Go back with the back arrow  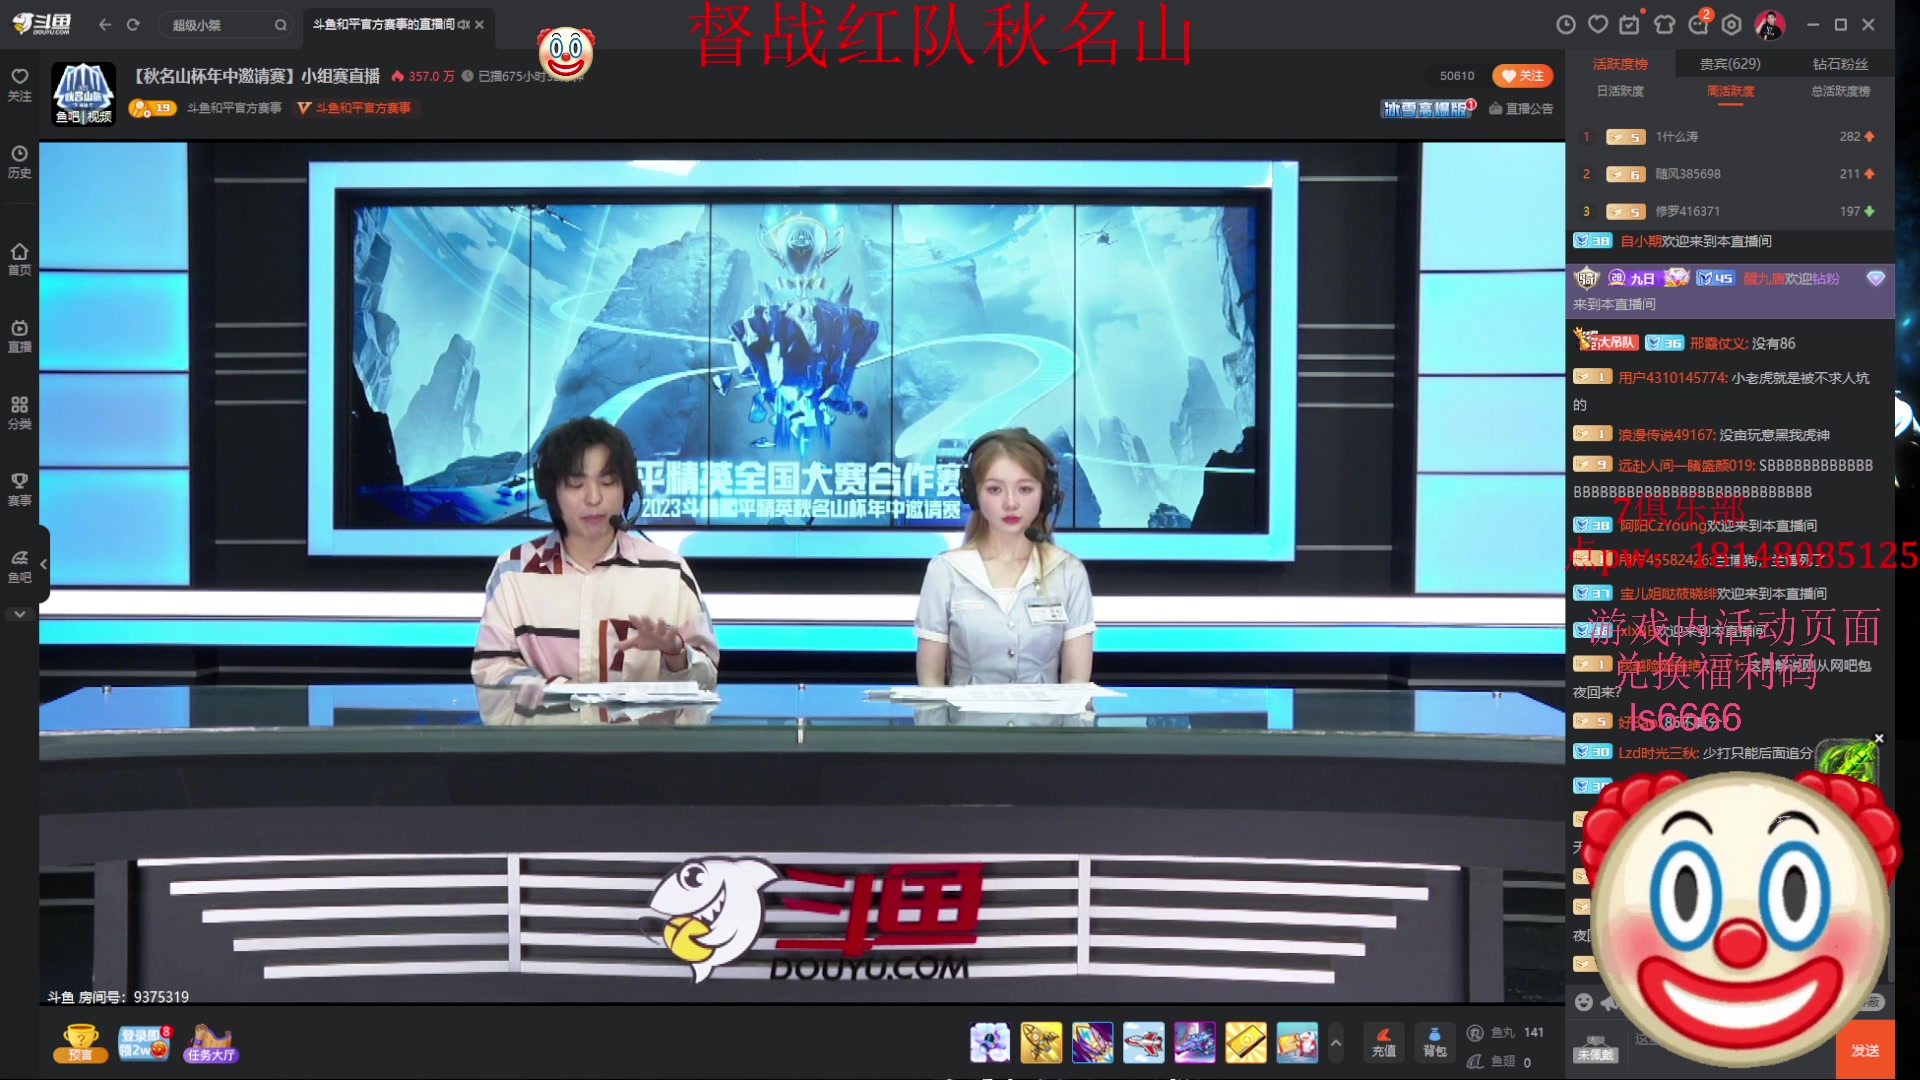105,24
